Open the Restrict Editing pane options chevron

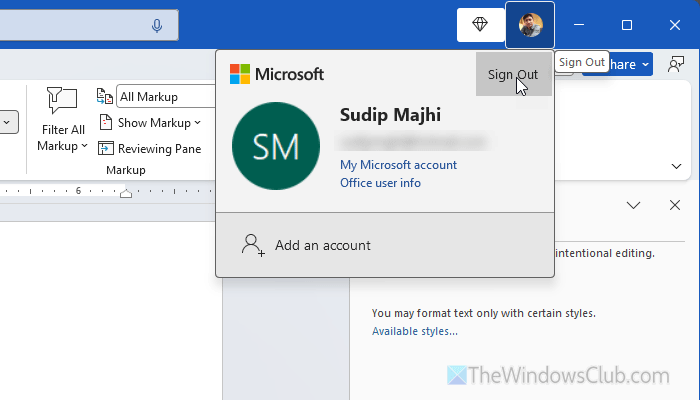click(633, 205)
